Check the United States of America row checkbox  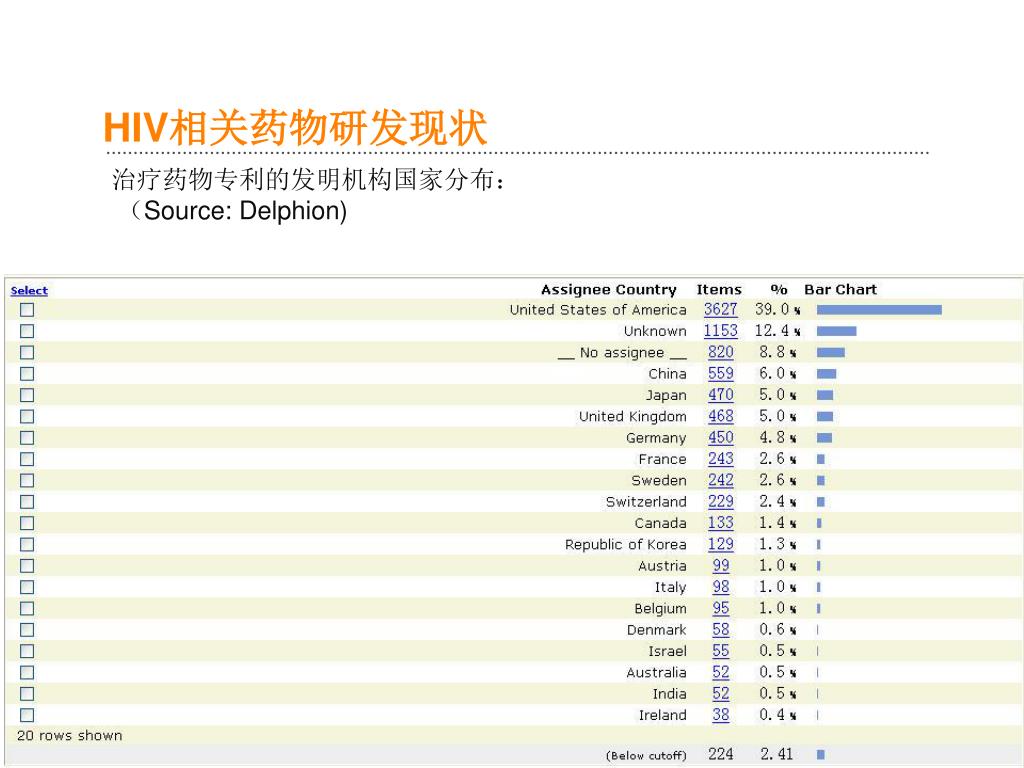tap(27, 310)
